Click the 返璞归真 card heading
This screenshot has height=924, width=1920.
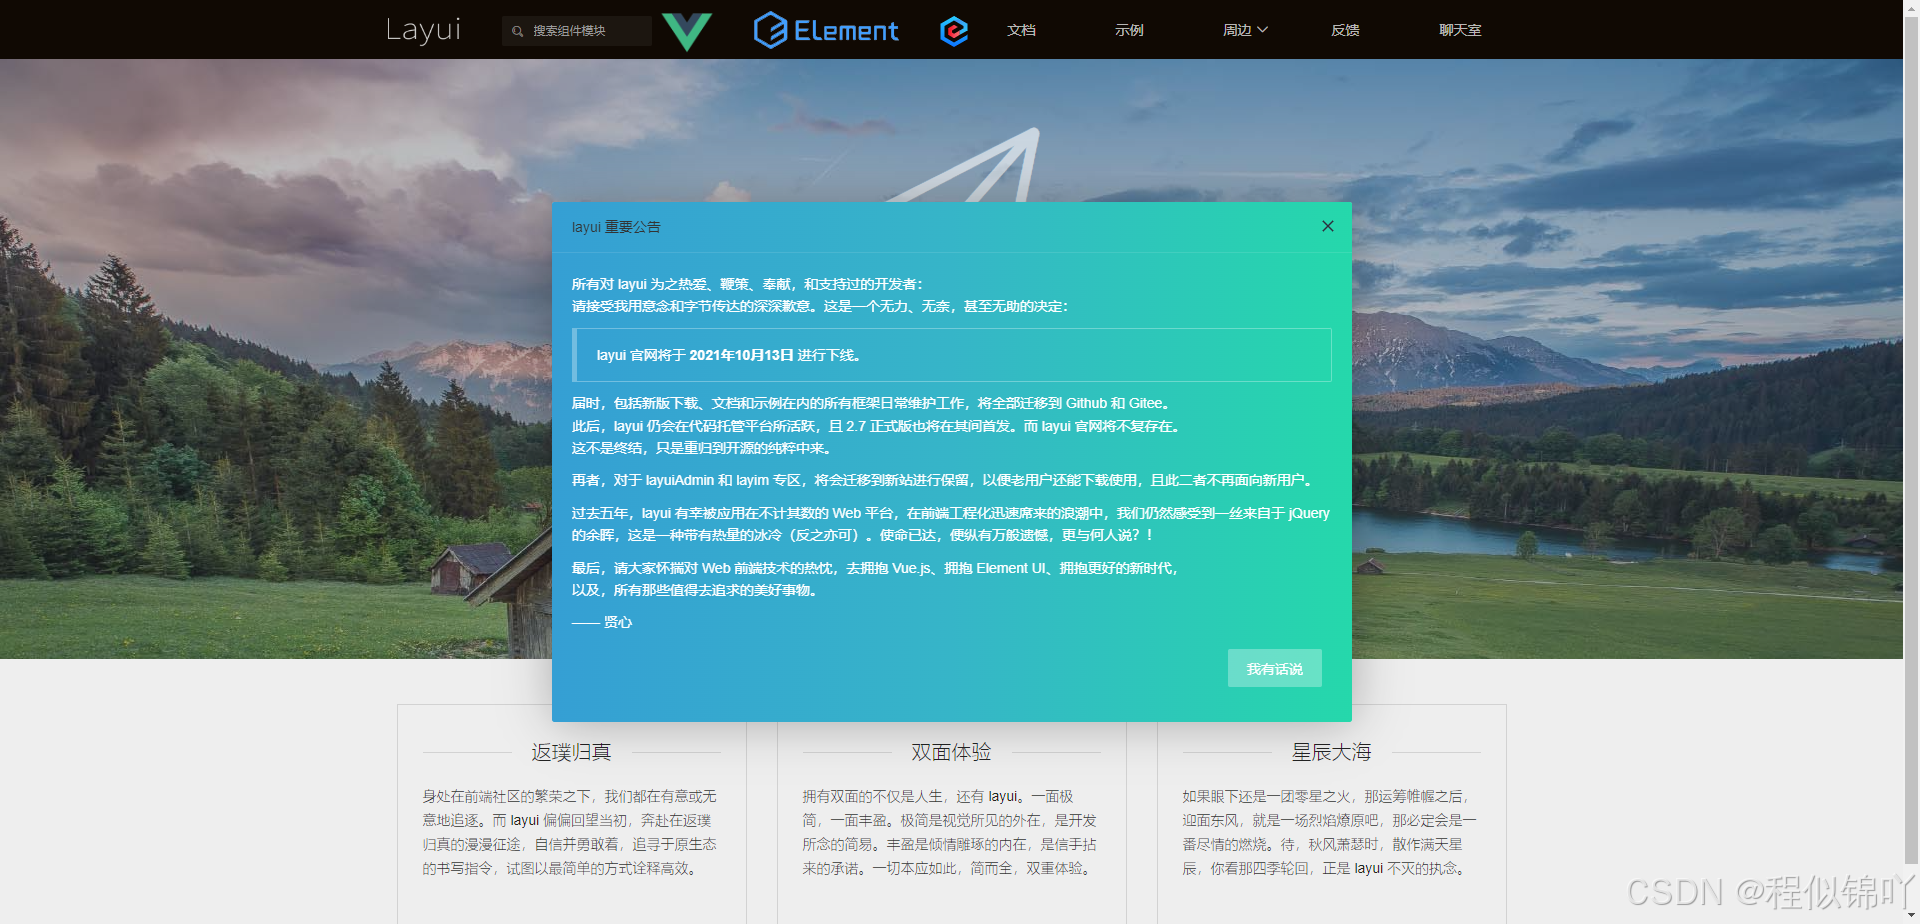(571, 752)
